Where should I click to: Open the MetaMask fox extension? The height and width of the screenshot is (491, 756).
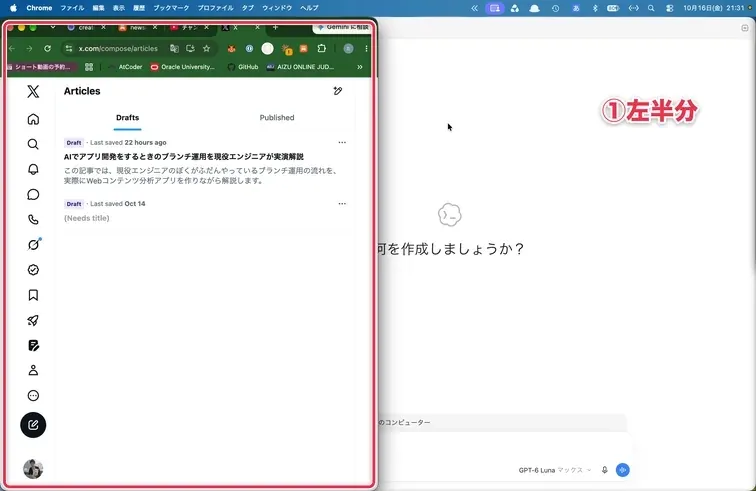pos(231,48)
